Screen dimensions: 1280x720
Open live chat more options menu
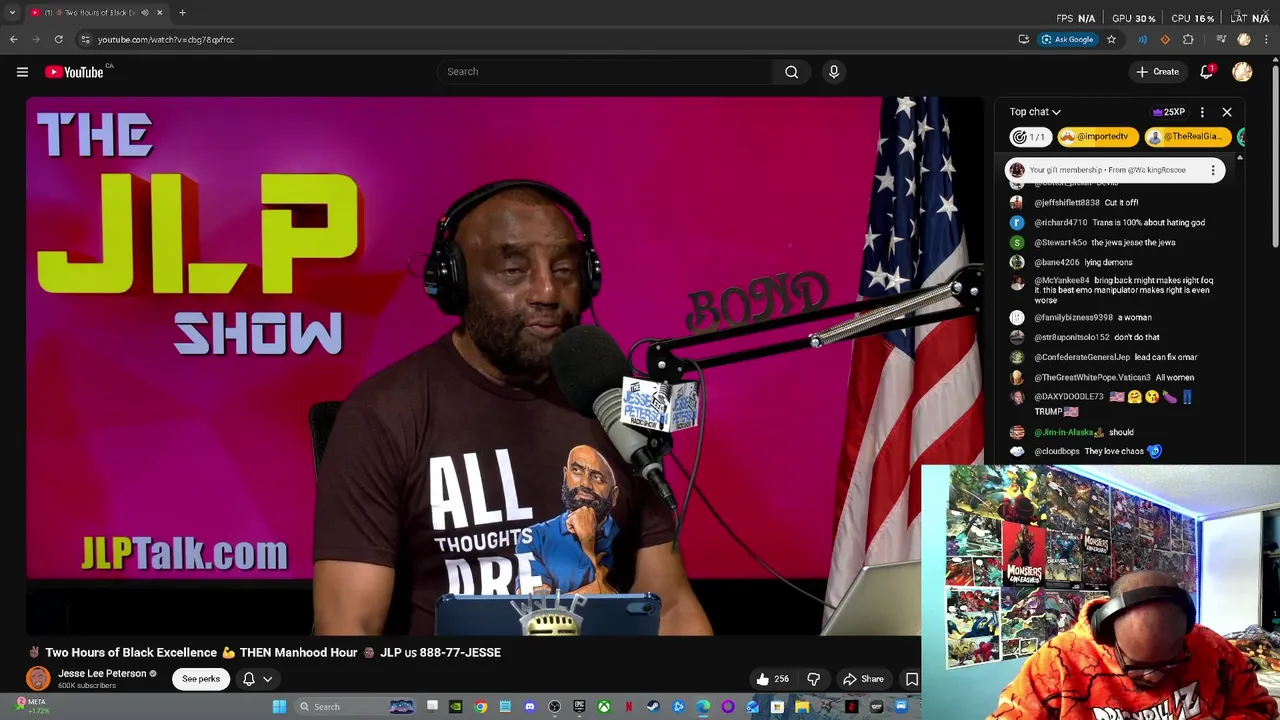pos(1202,112)
